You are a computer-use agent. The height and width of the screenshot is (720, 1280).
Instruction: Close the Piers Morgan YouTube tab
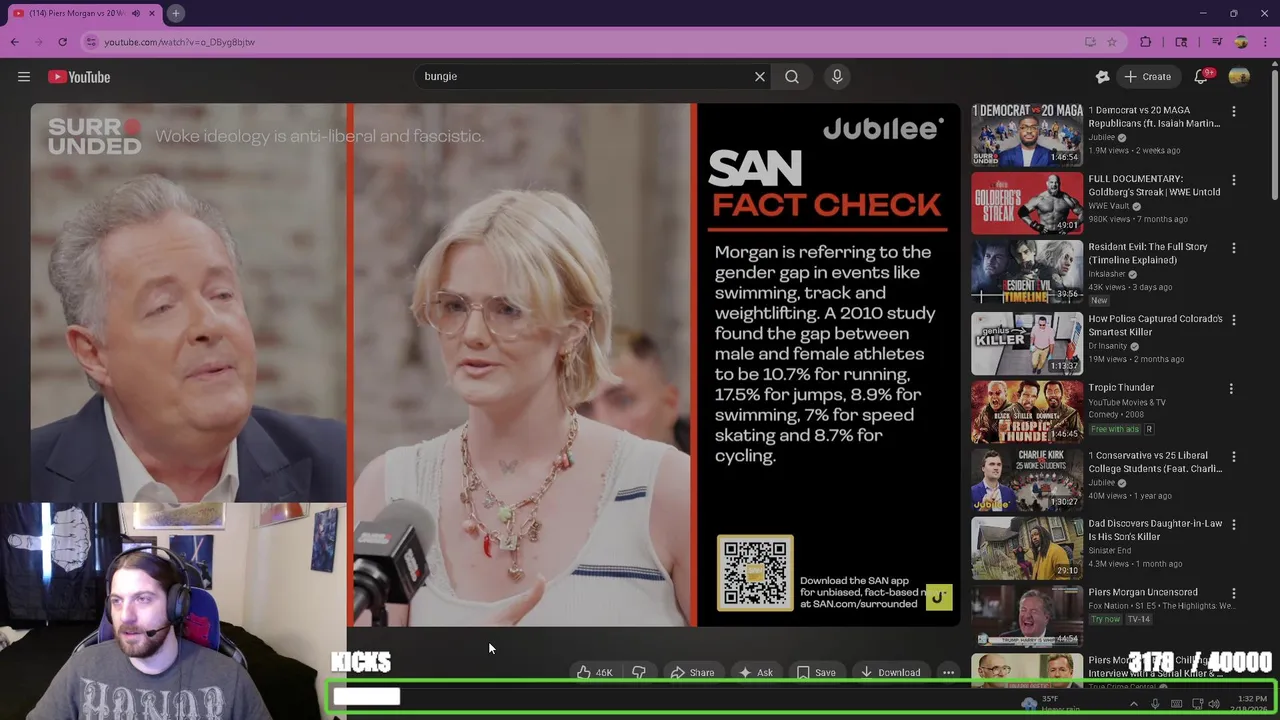[152, 13]
